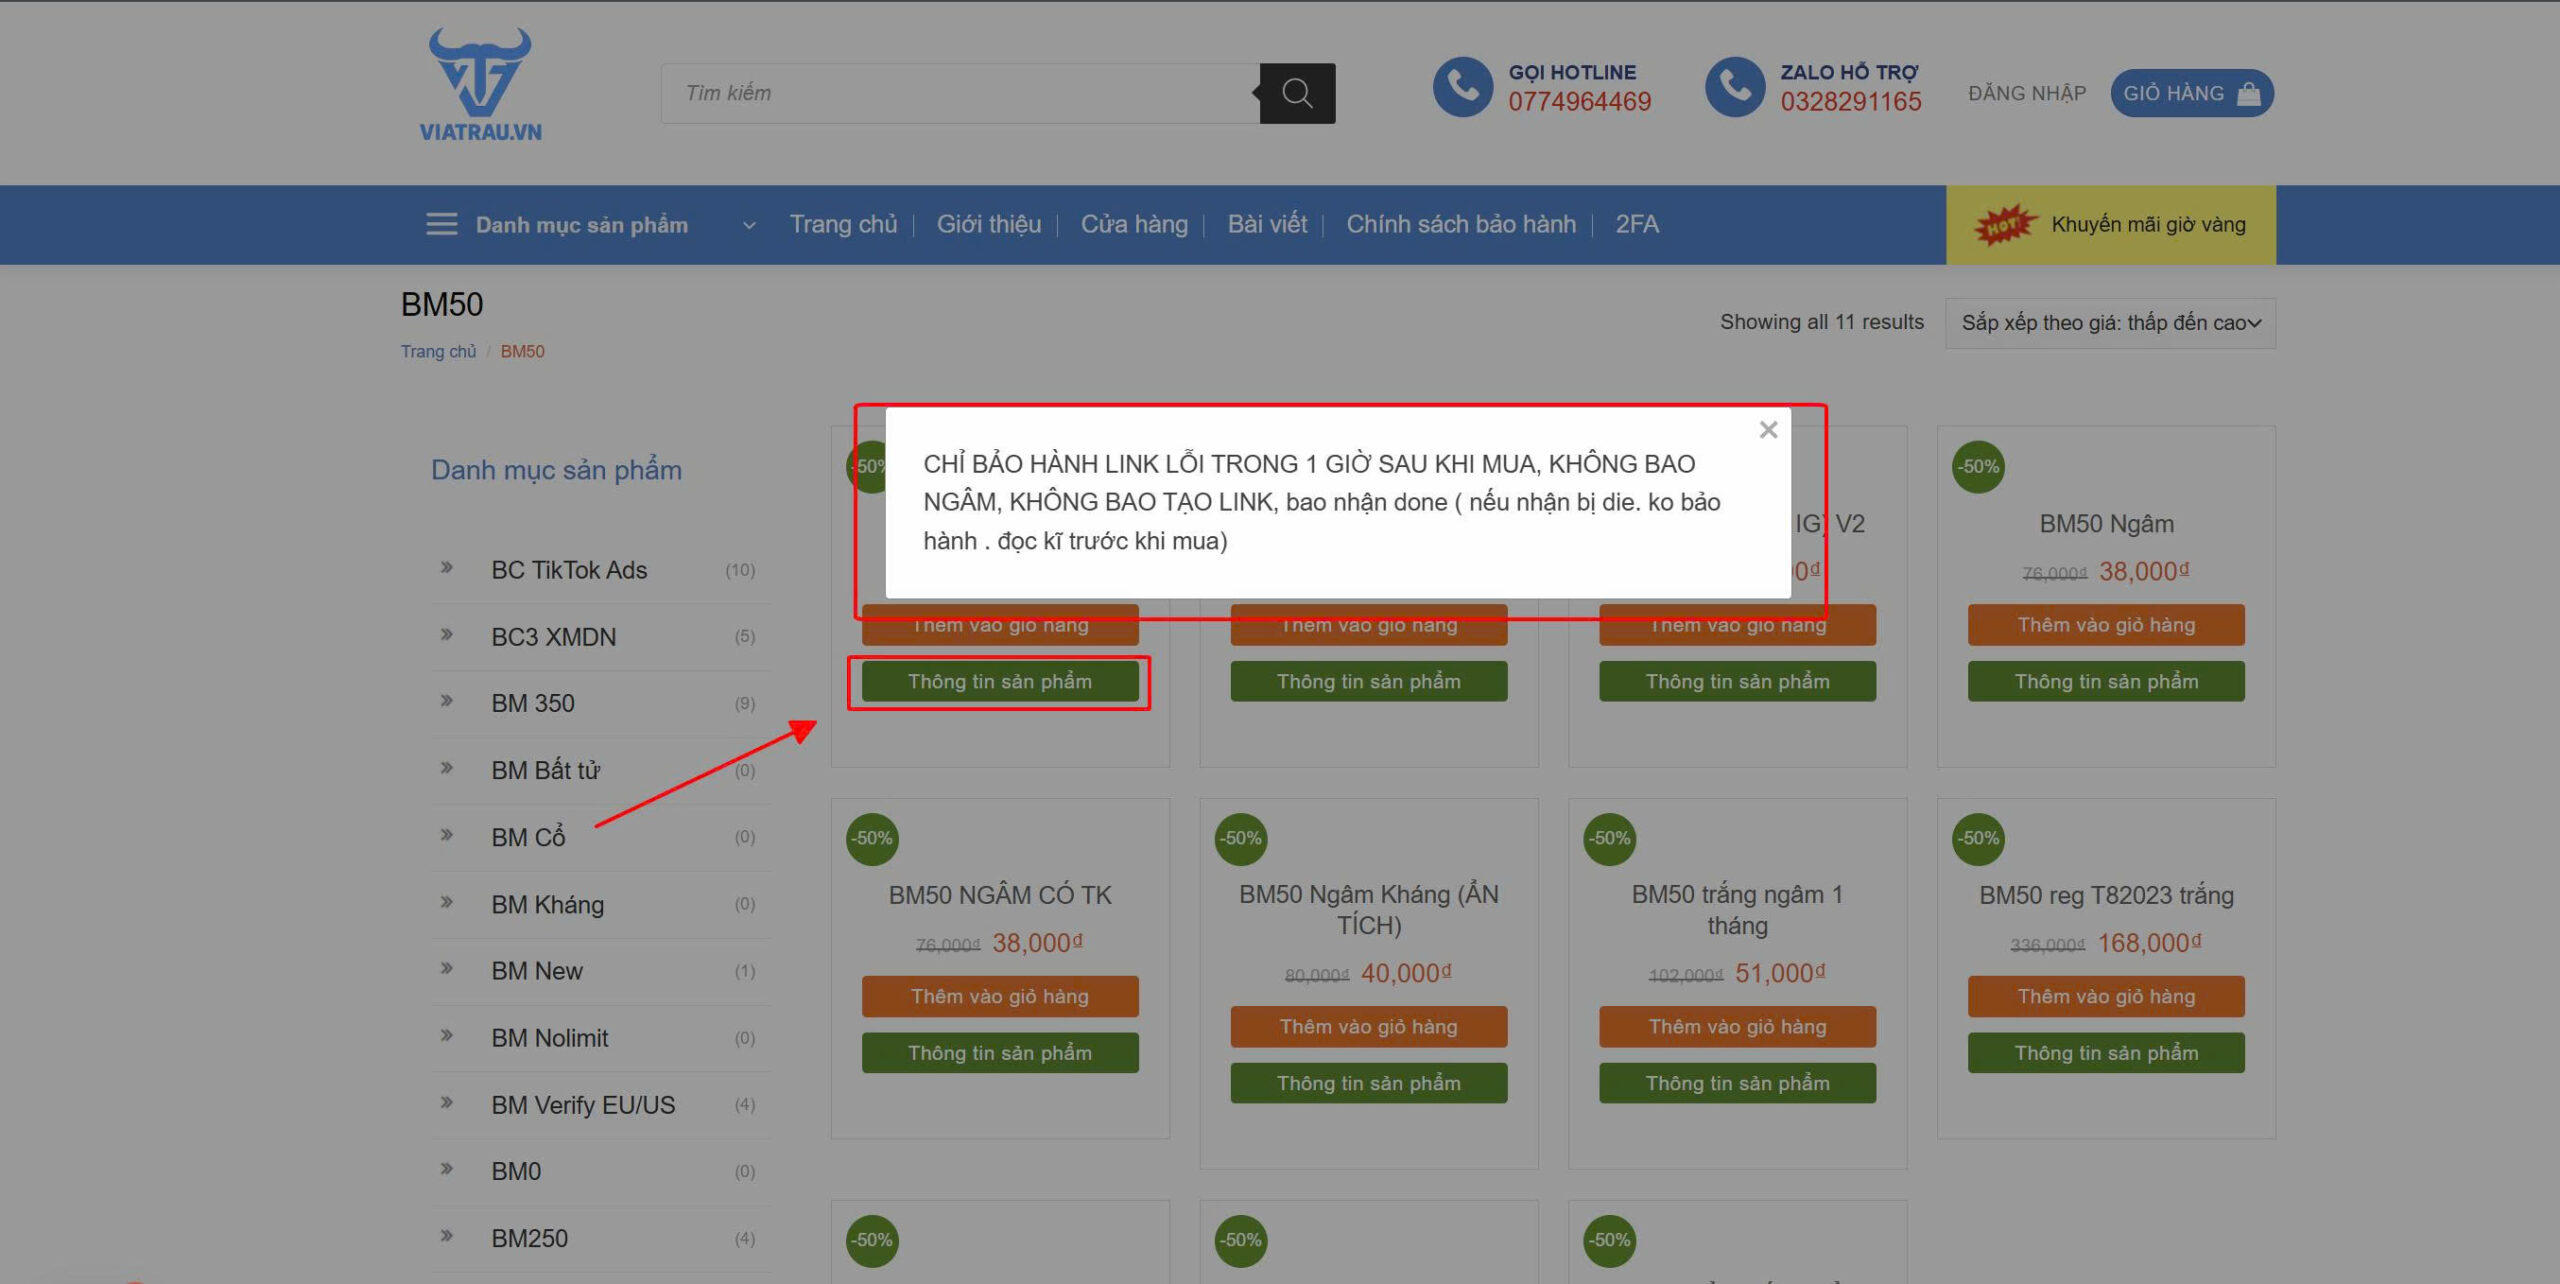Open BC3 XMDN category

coord(553,637)
